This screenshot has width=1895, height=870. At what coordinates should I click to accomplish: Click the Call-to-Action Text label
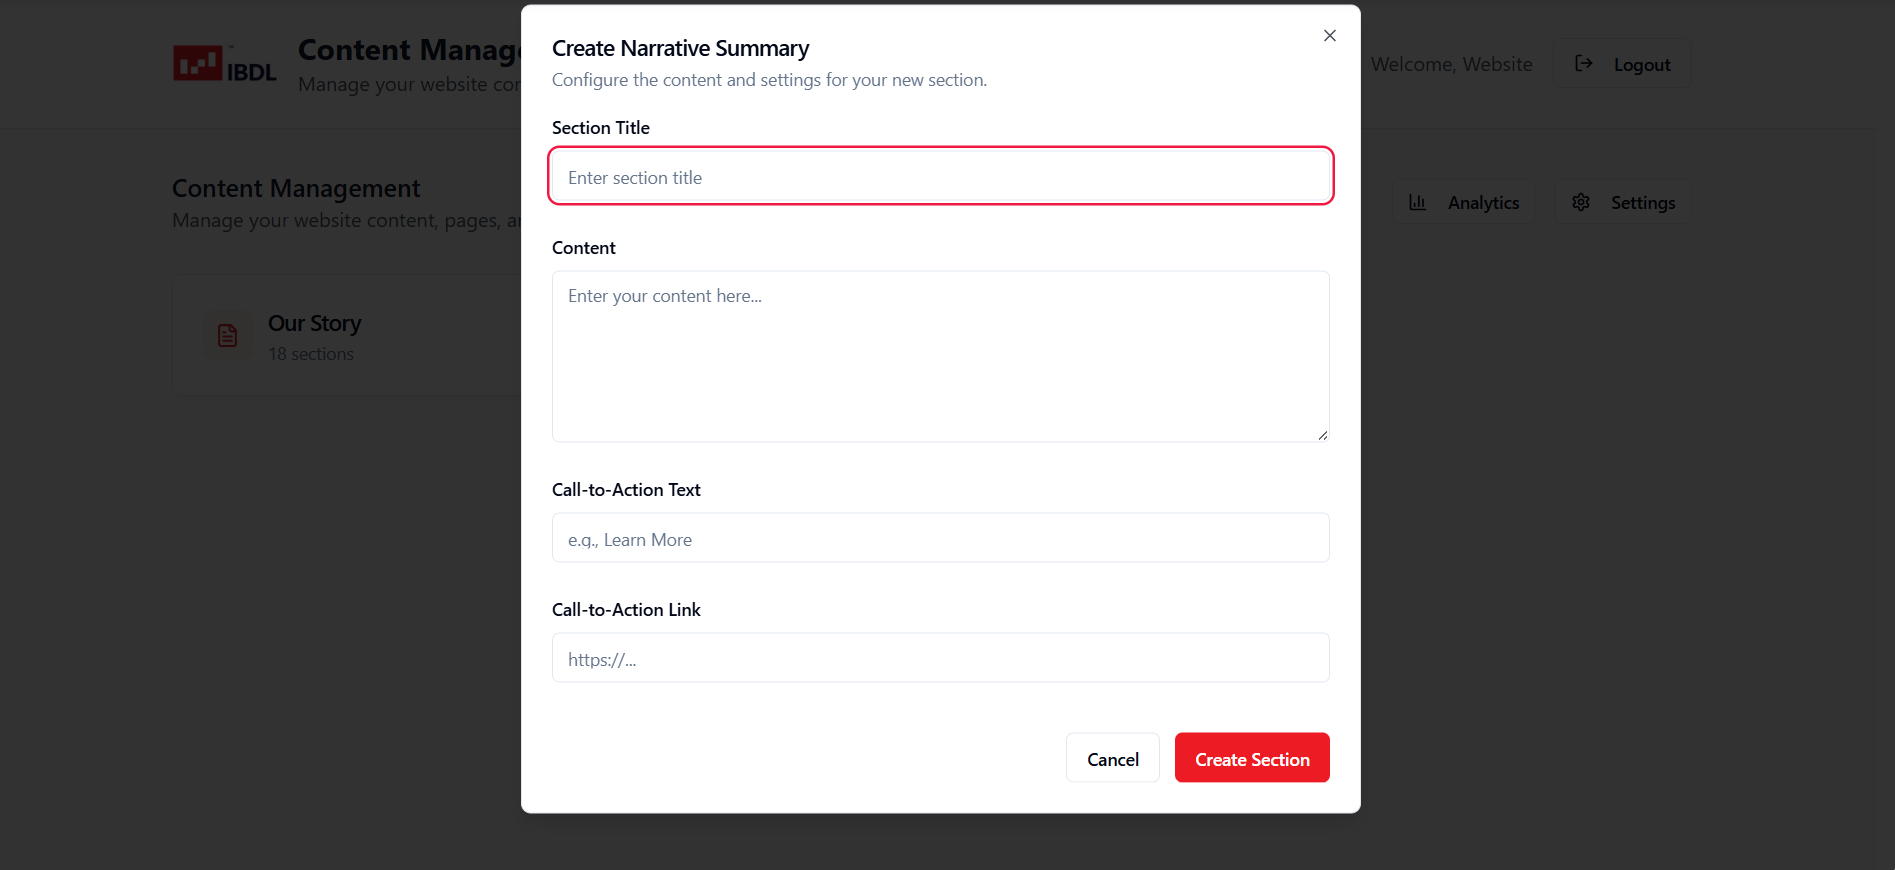click(x=626, y=490)
